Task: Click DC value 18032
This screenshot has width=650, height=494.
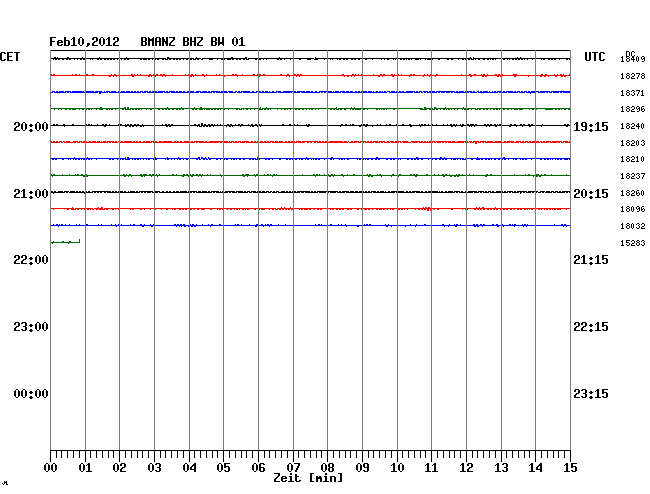Action: point(633,226)
